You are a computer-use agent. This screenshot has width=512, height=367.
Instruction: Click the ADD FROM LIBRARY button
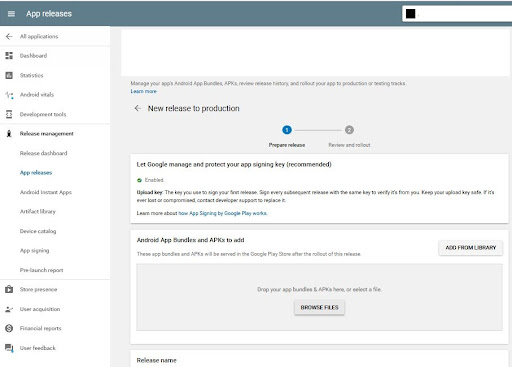point(471,248)
